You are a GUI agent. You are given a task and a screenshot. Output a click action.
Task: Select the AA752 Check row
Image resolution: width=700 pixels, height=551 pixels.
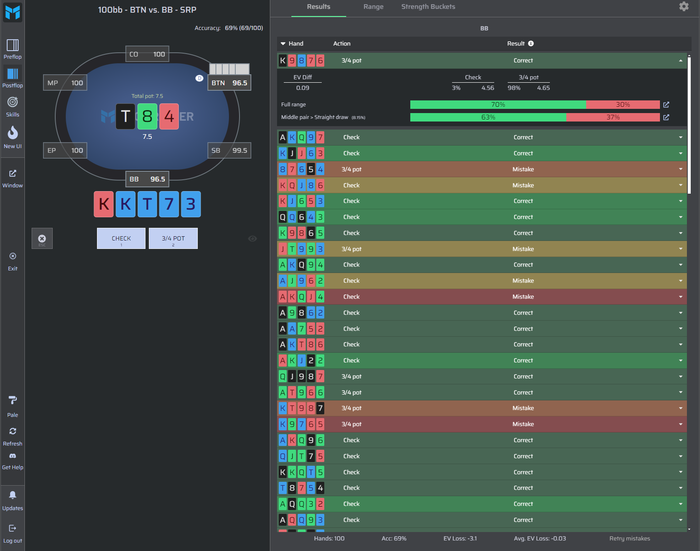point(482,329)
